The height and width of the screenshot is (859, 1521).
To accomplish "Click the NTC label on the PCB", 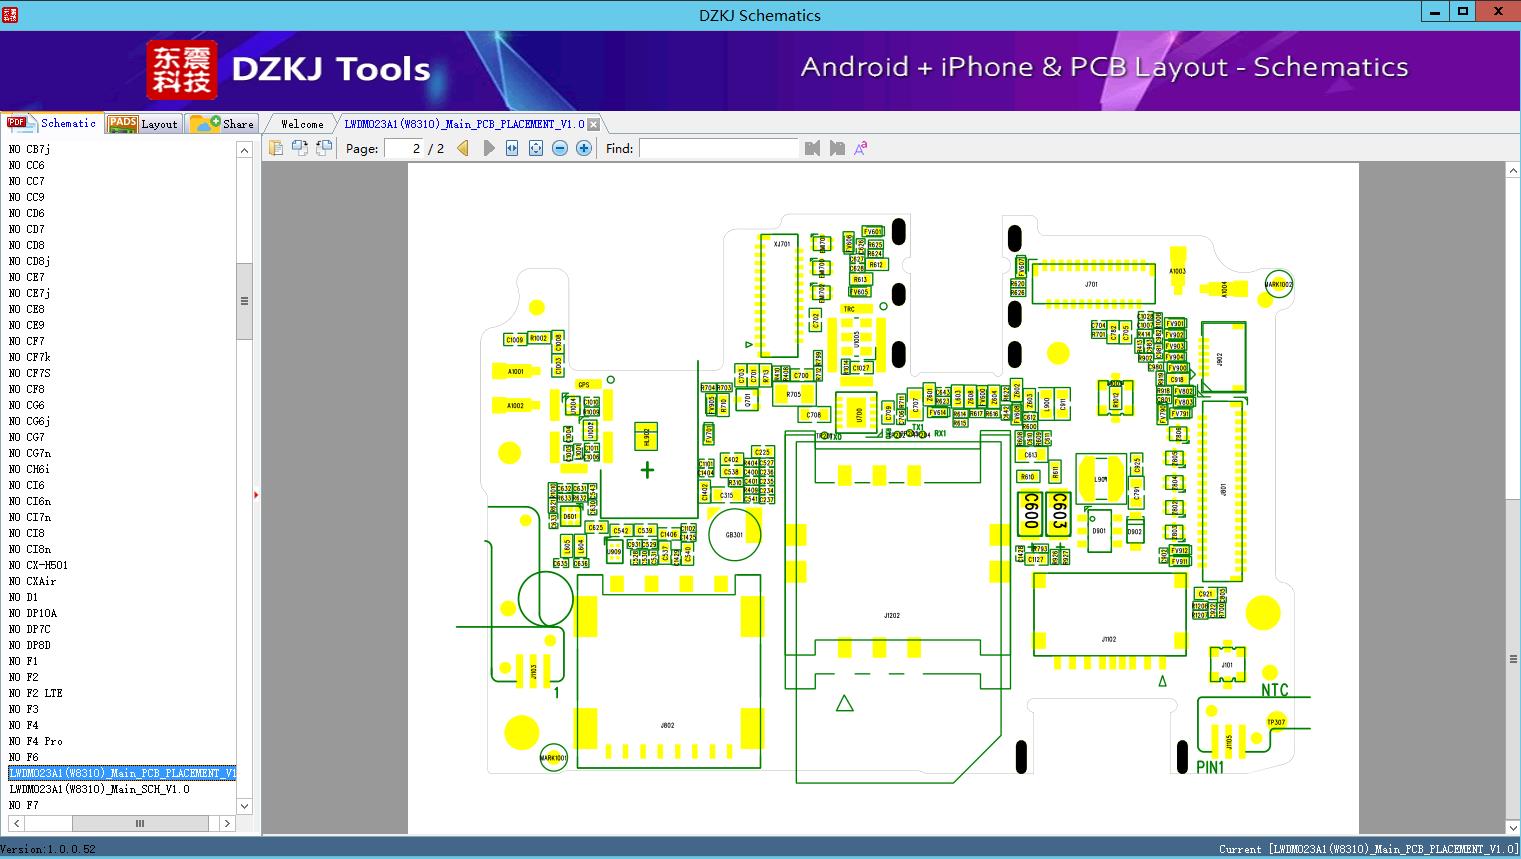I will (1275, 691).
